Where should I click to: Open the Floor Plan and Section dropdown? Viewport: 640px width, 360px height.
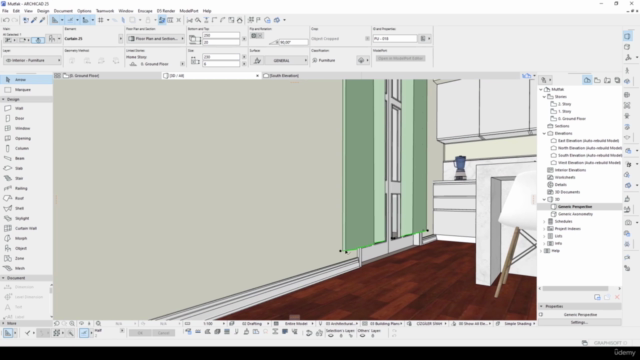pos(156,39)
